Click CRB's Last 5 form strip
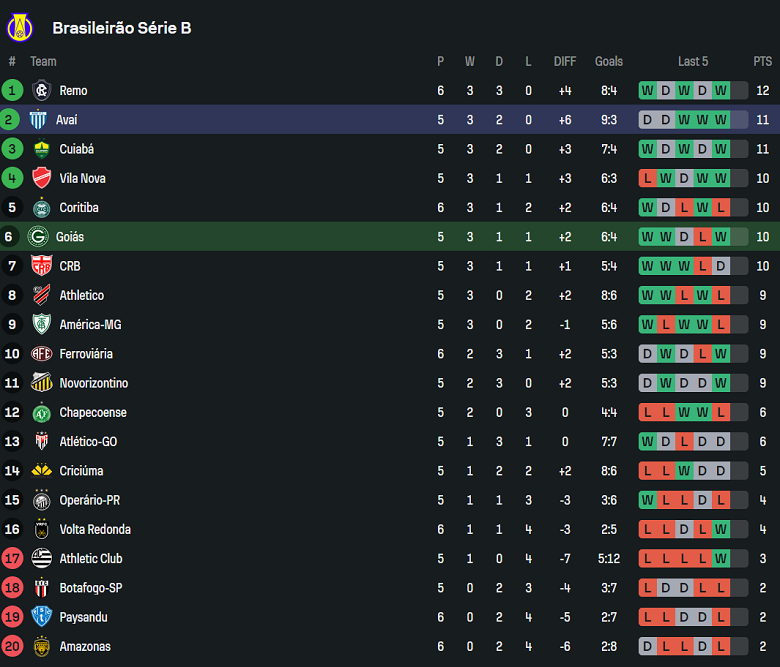Screen dimensions: 780x667 pyautogui.click(x=693, y=267)
